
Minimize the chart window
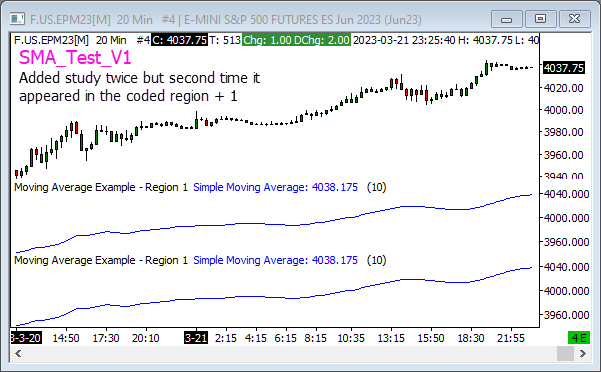point(506,19)
